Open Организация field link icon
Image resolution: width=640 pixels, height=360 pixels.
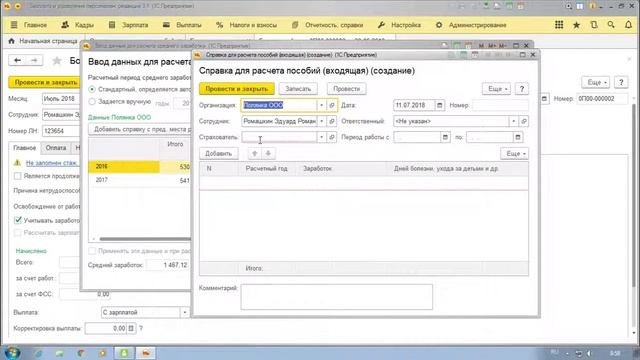click(x=332, y=105)
